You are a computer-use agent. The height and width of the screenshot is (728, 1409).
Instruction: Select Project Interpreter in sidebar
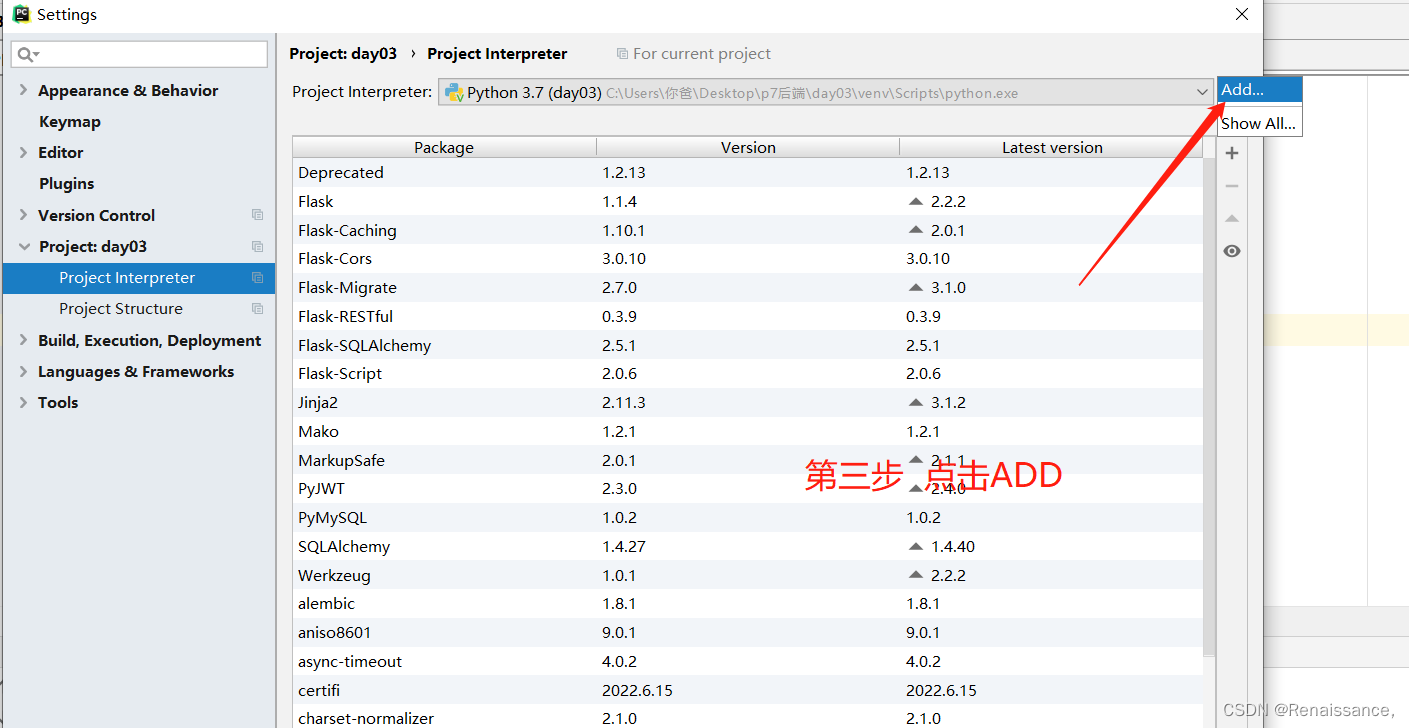tap(138, 278)
